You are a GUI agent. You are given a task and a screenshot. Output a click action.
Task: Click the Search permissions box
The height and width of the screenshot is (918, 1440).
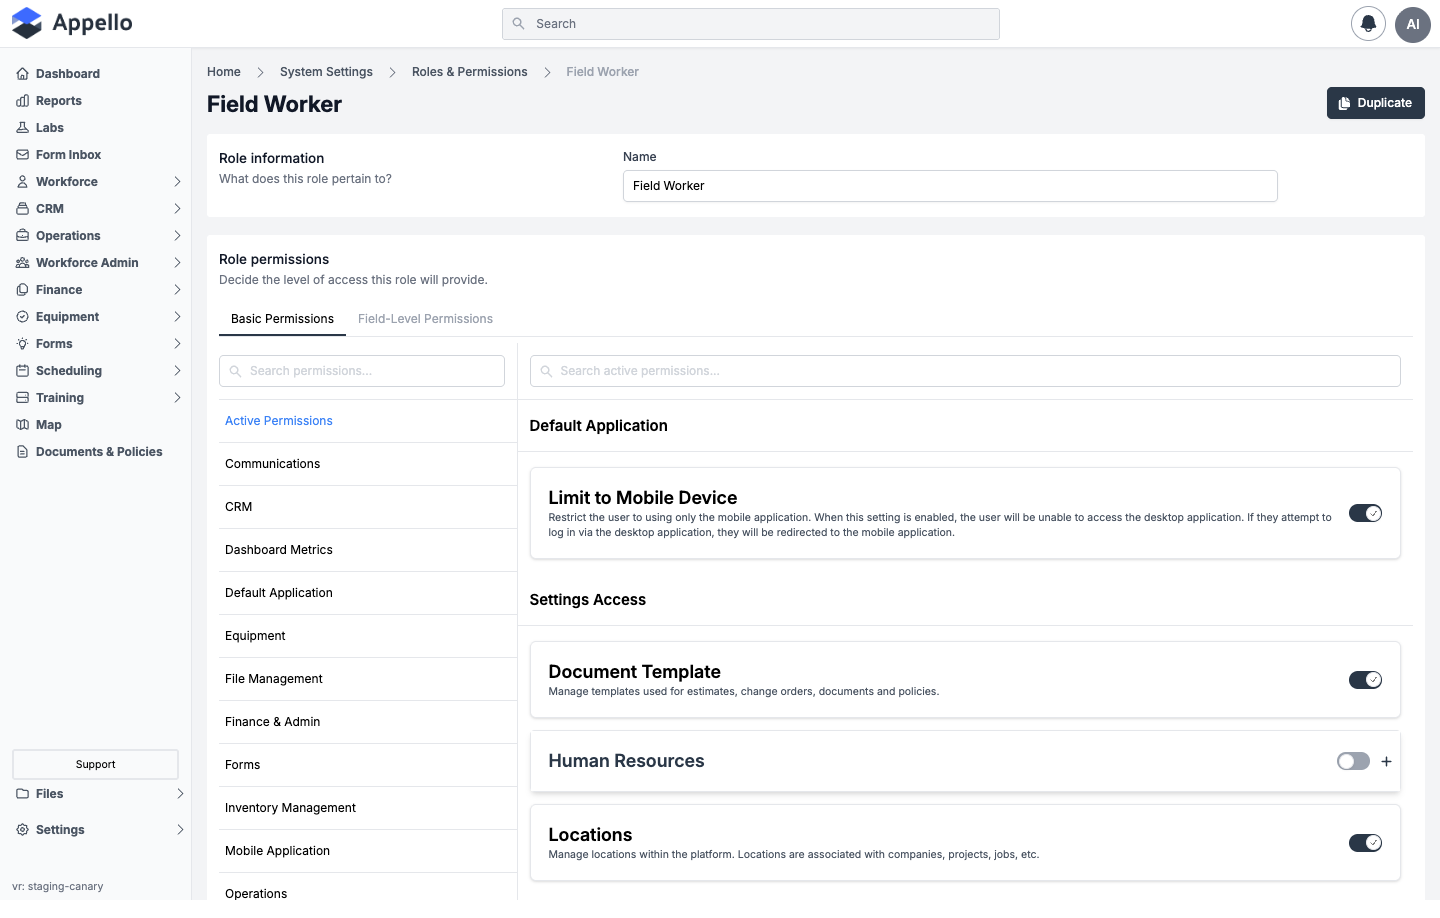[x=362, y=371]
